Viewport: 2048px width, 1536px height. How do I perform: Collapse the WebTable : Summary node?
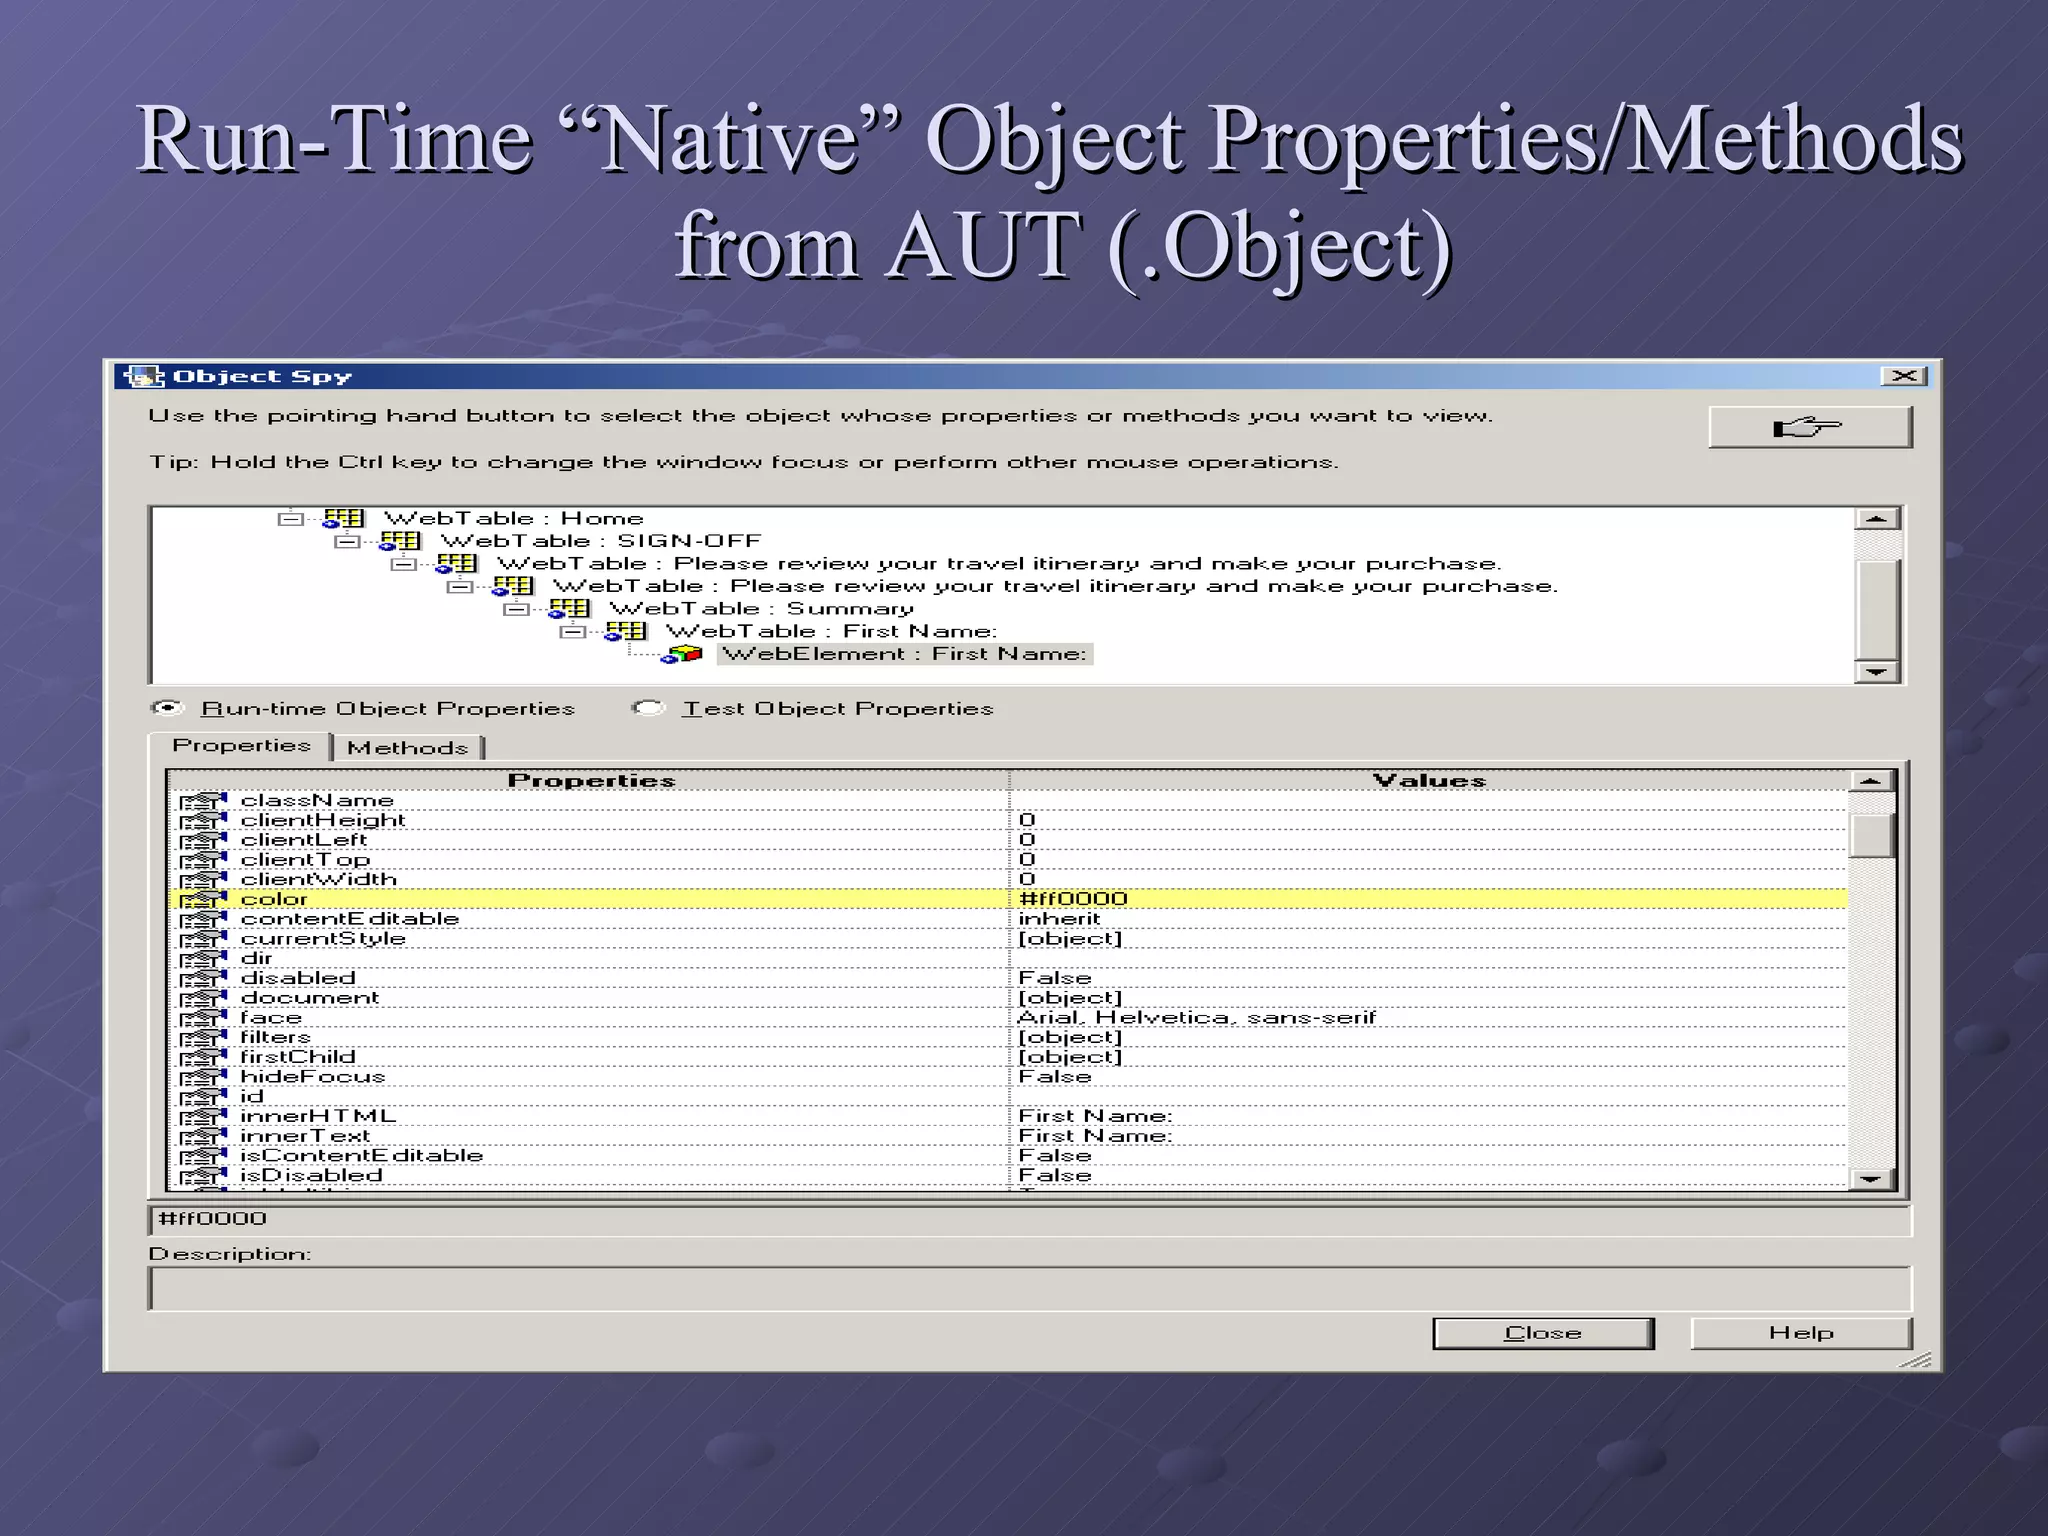point(516,608)
